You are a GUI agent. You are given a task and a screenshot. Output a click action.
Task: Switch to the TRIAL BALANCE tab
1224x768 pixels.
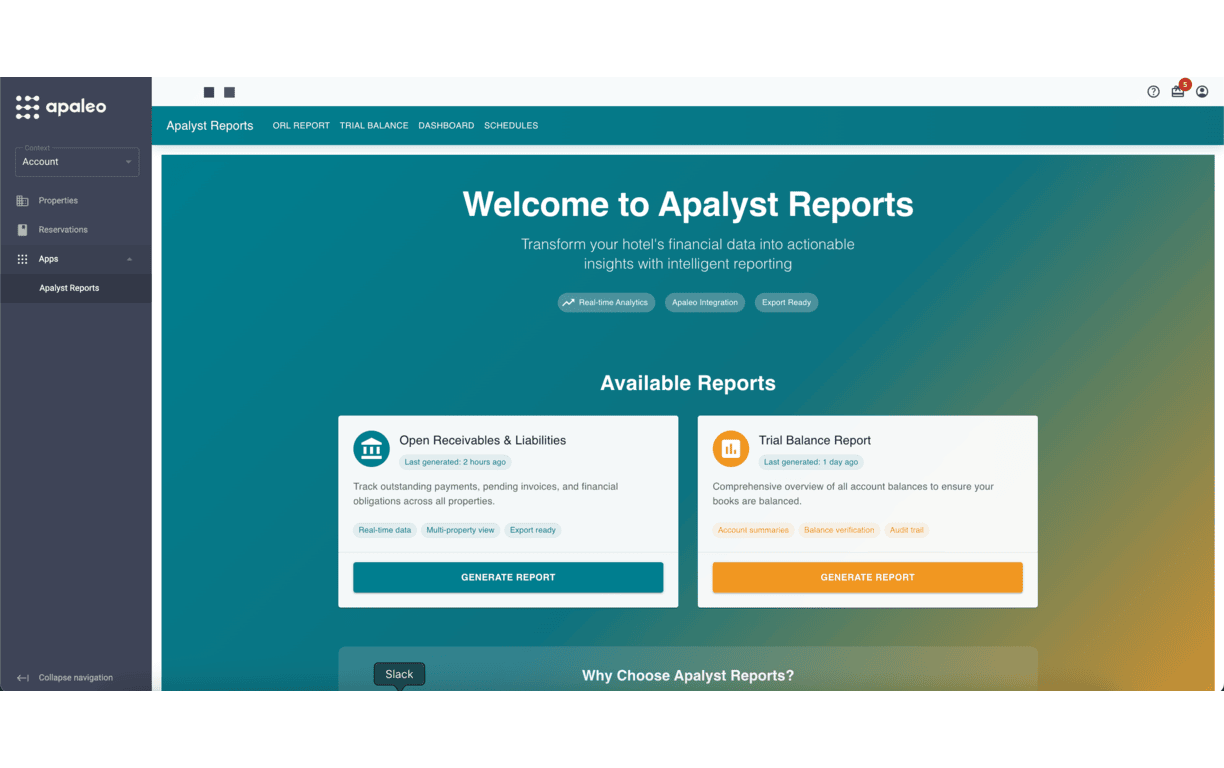coord(374,126)
